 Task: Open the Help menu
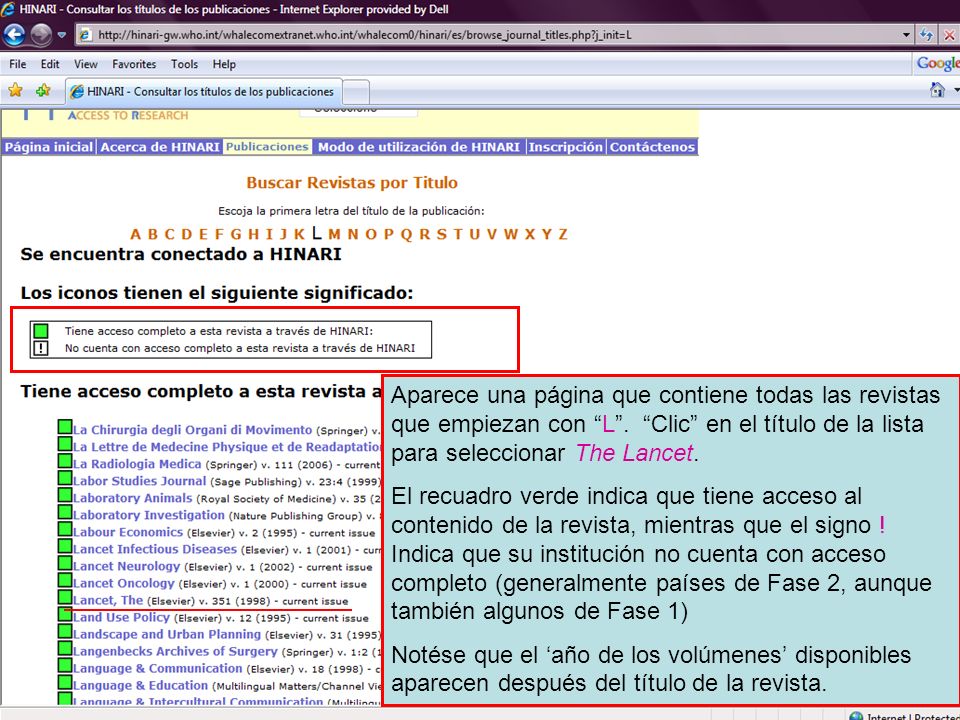tap(224, 64)
